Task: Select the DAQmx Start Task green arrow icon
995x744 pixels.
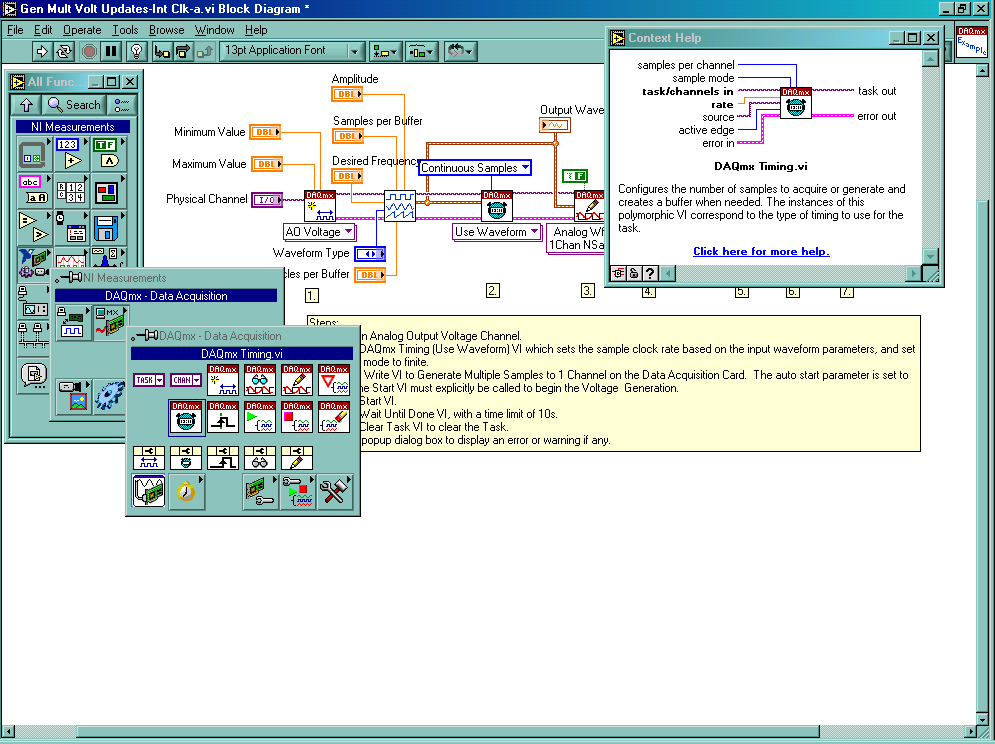Action: coord(260,417)
